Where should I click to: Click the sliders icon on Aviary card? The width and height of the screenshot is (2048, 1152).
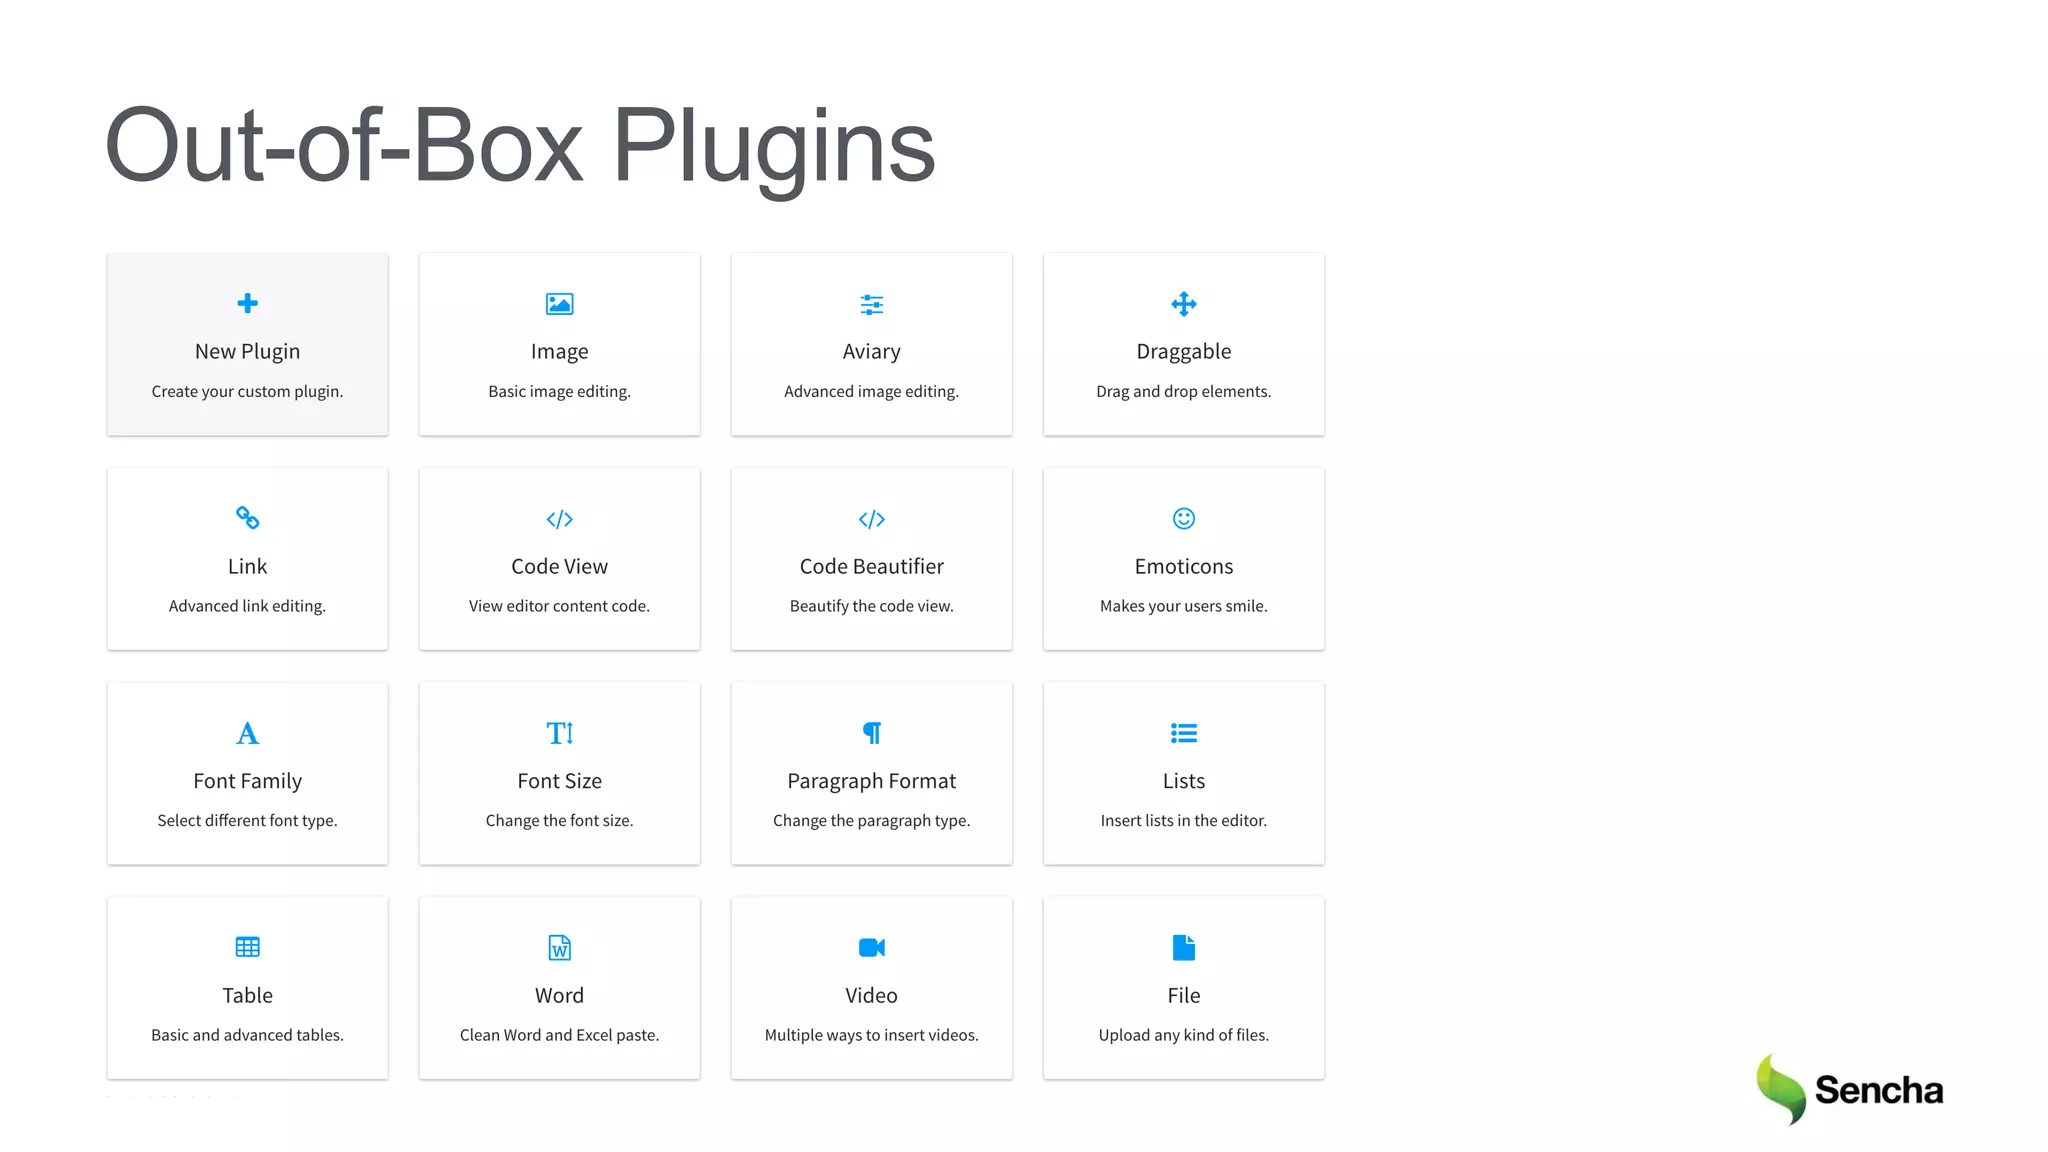[871, 304]
